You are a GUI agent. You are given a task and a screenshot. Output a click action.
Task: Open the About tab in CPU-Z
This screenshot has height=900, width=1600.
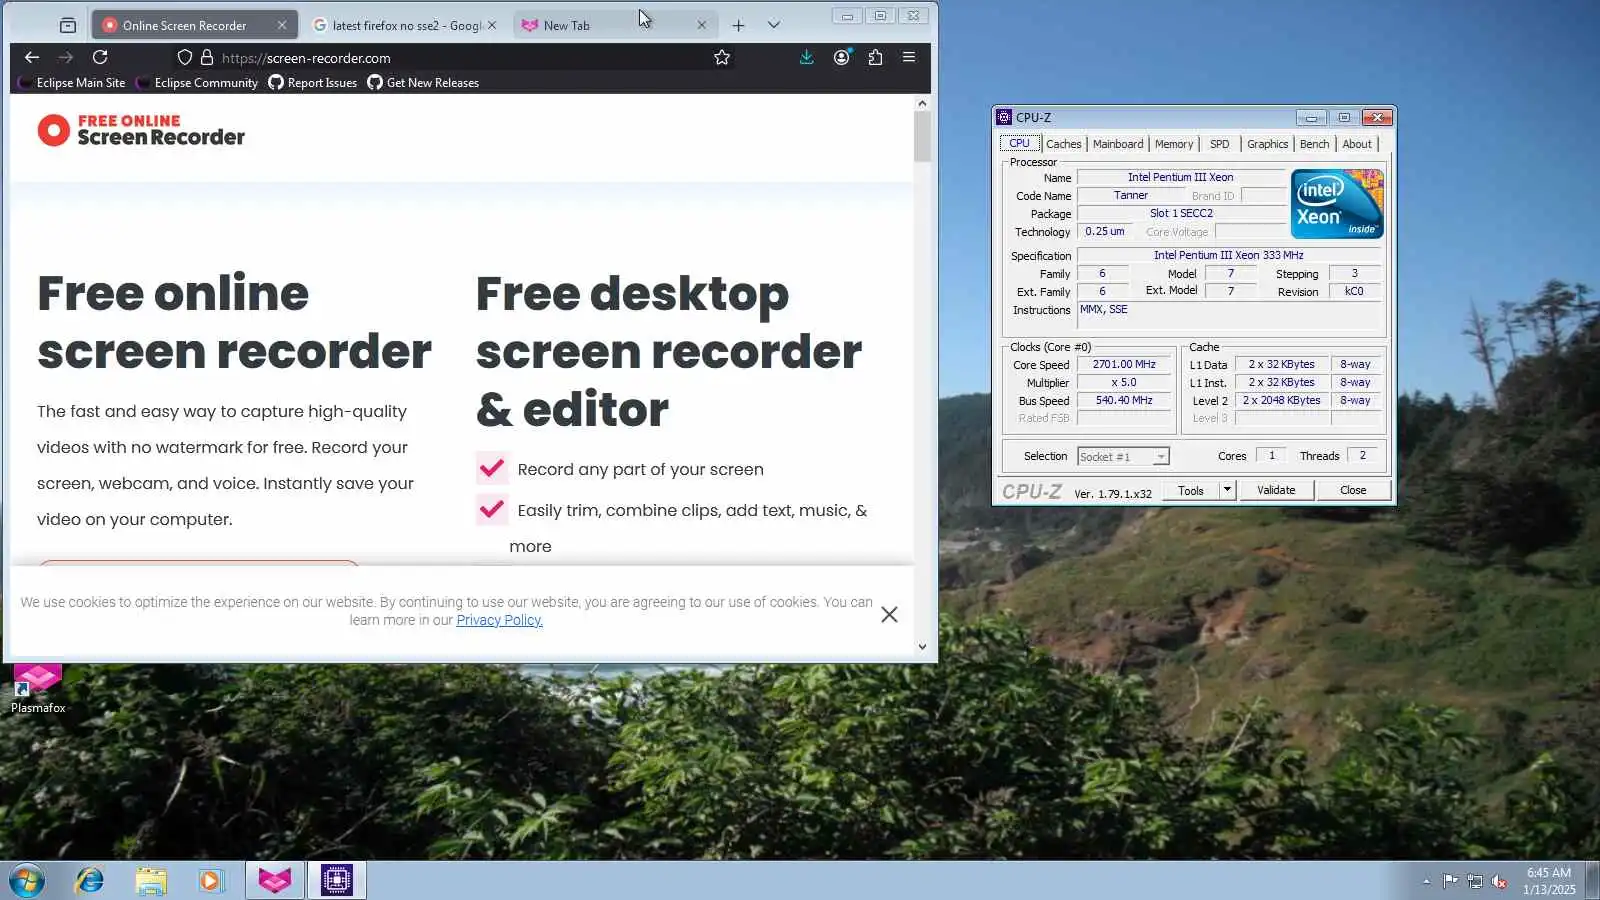tap(1357, 144)
